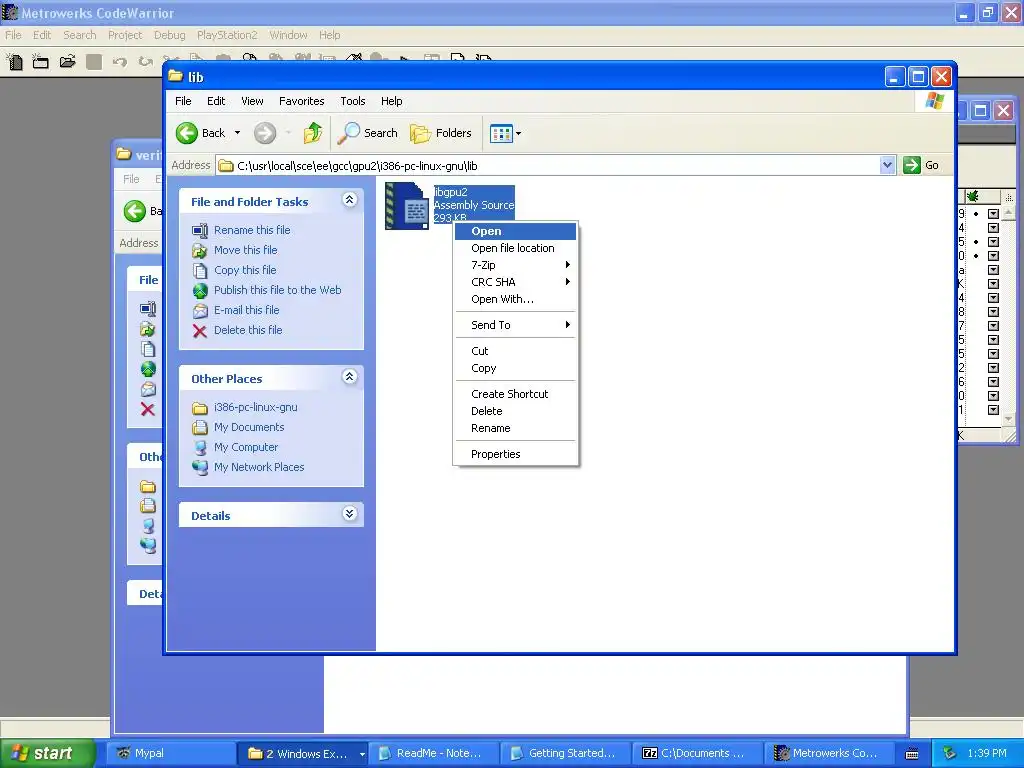Expand the 7-Zip submenu

(x=515, y=265)
